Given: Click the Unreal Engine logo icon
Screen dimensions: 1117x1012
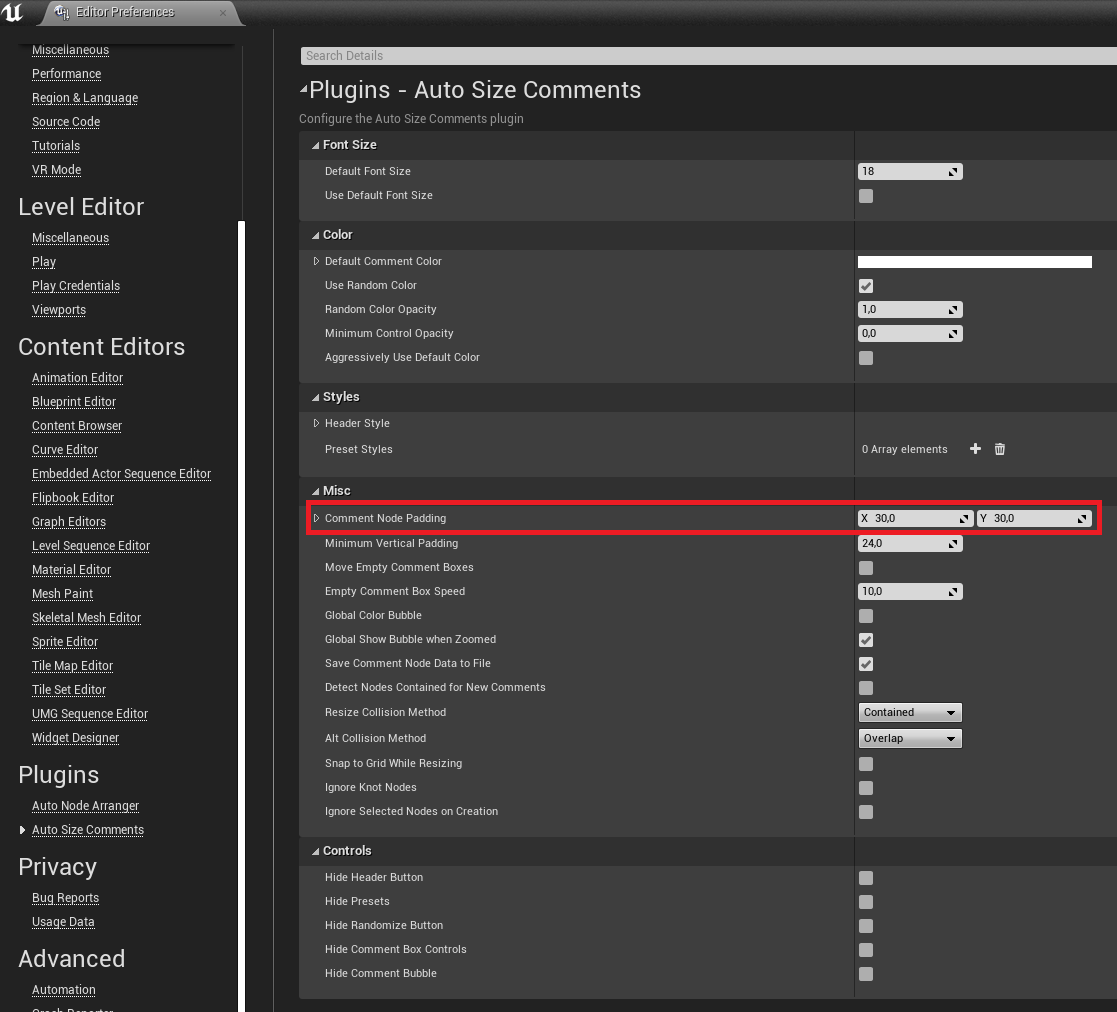Looking at the screenshot, I should [x=13, y=12].
